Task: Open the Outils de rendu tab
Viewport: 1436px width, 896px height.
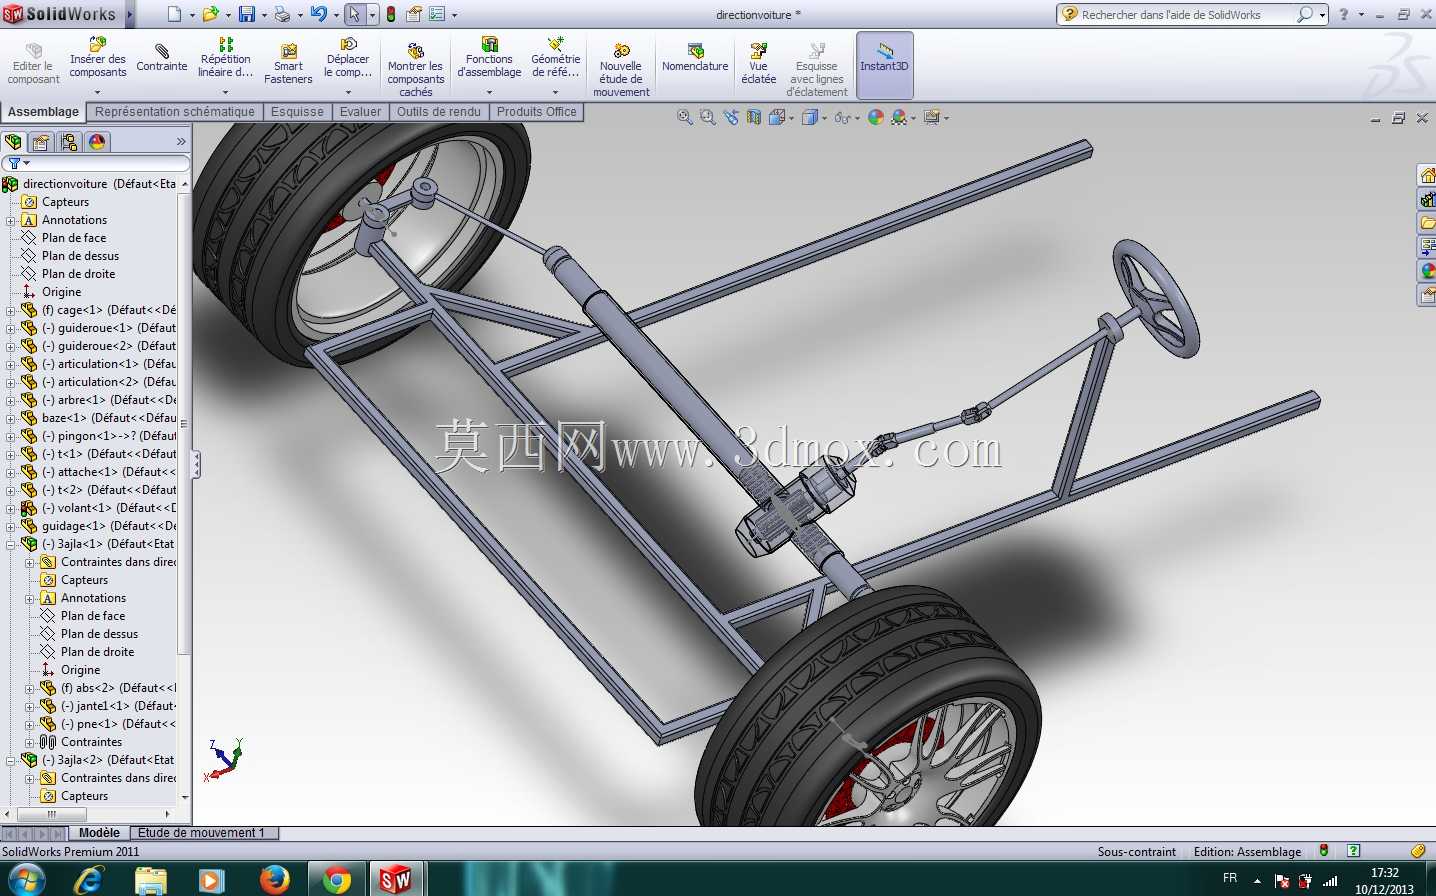Action: click(439, 112)
